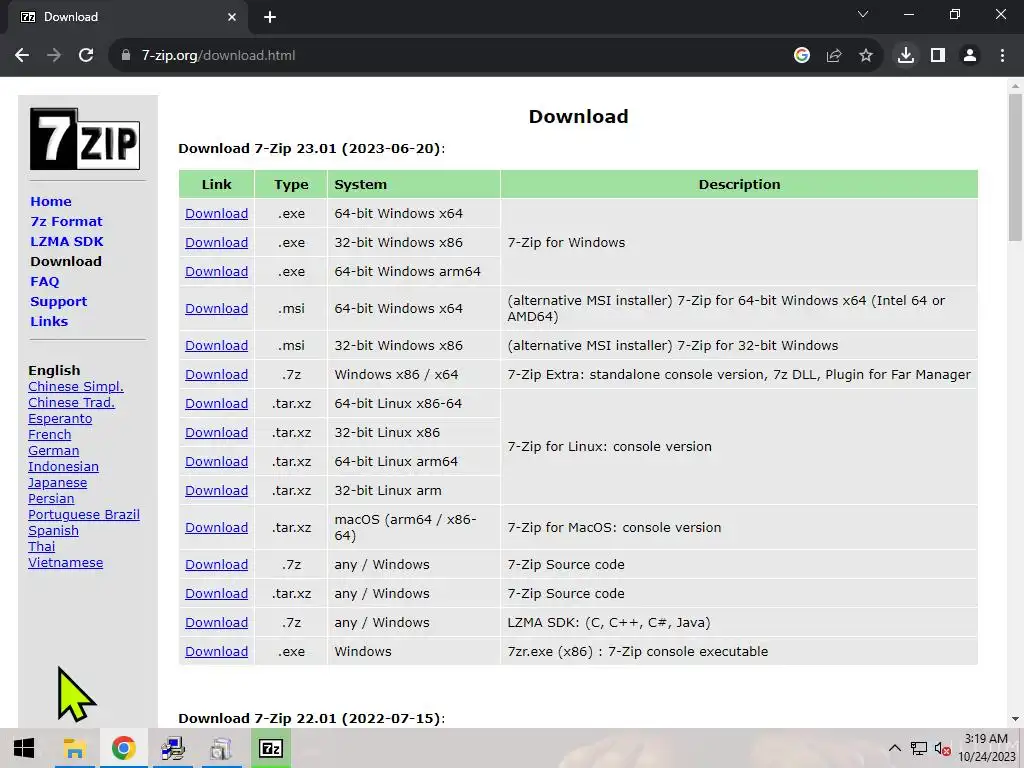Switch language to Vietnamese
The height and width of the screenshot is (768, 1024).
[x=65, y=563]
